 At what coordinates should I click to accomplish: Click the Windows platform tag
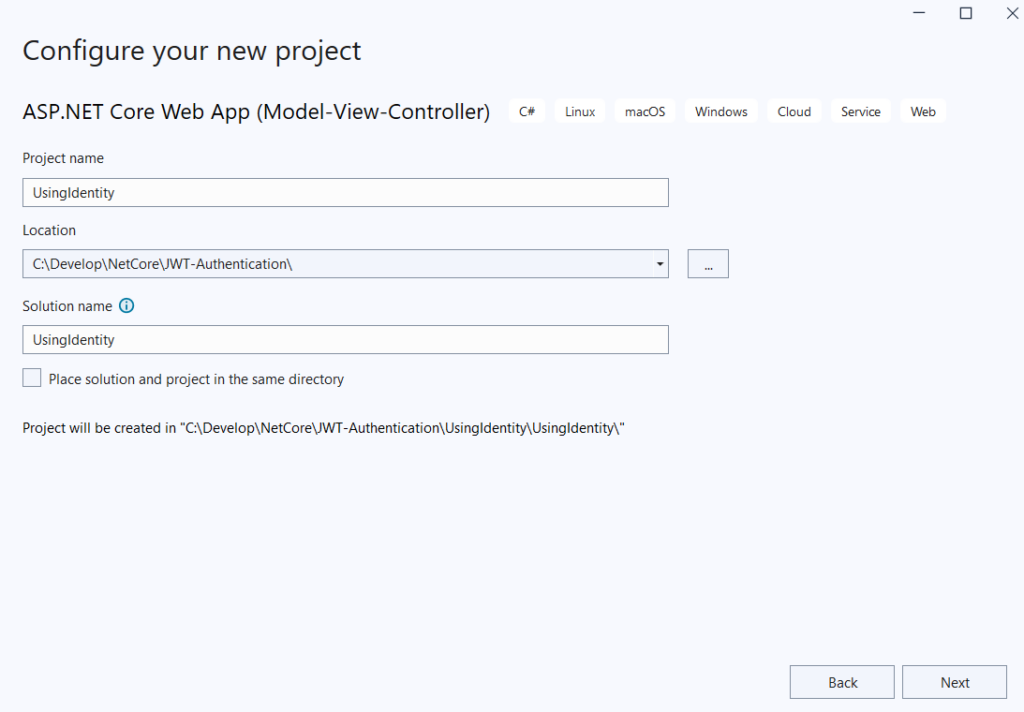point(721,112)
